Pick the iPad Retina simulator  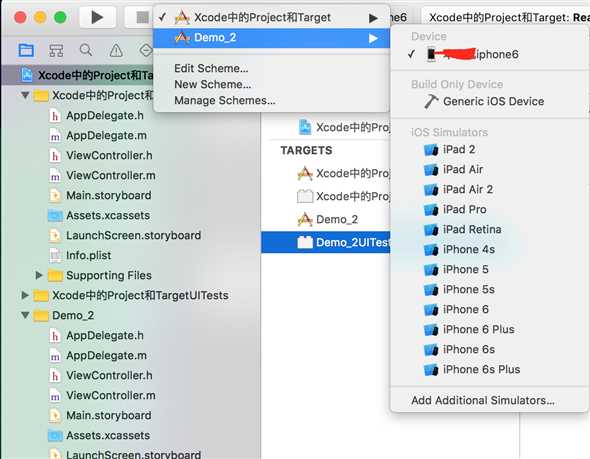point(490,230)
